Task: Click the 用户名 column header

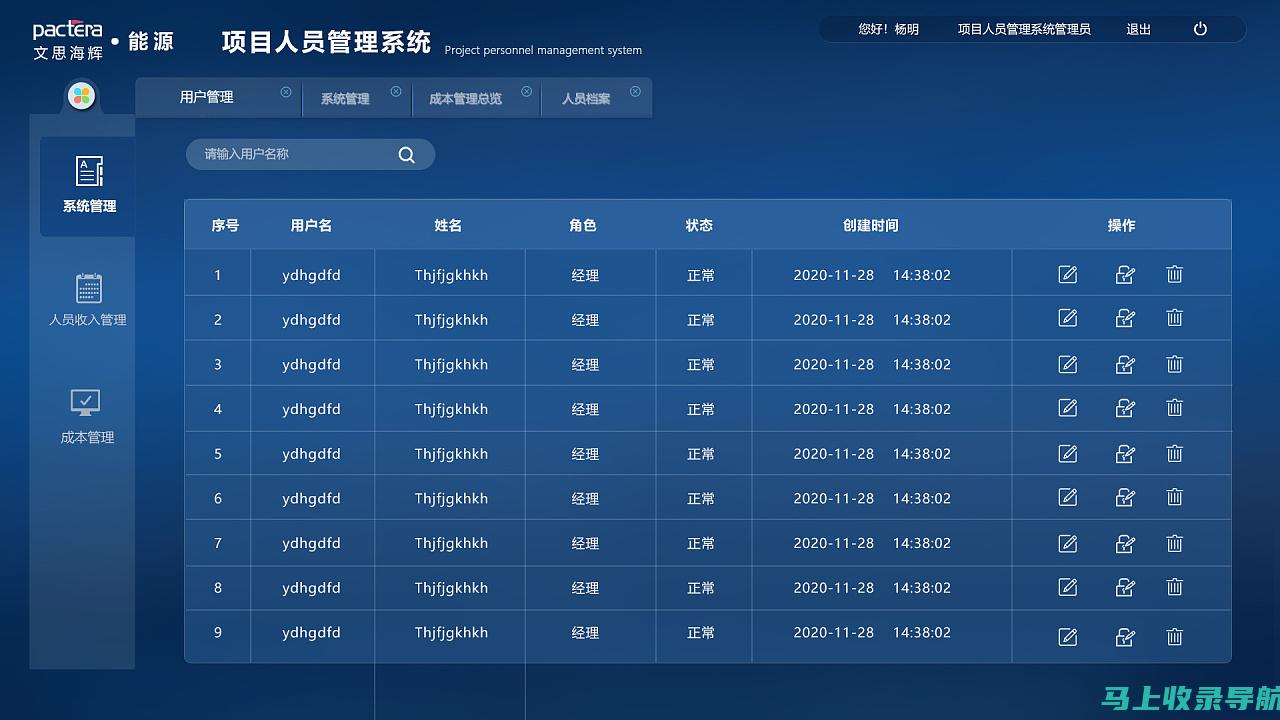Action: (311, 225)
